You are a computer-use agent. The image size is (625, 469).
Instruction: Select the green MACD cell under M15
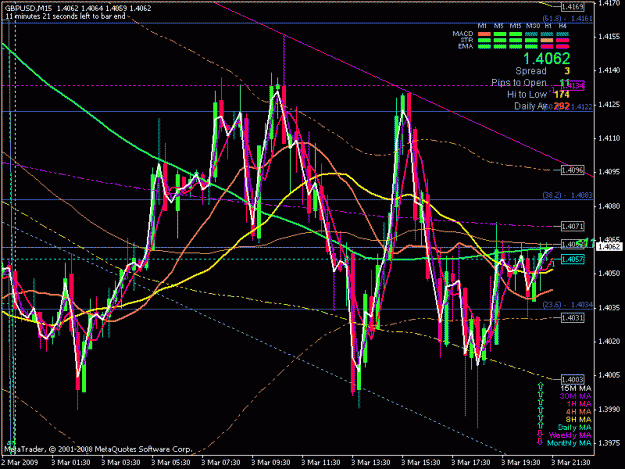(x=515, y=34)
